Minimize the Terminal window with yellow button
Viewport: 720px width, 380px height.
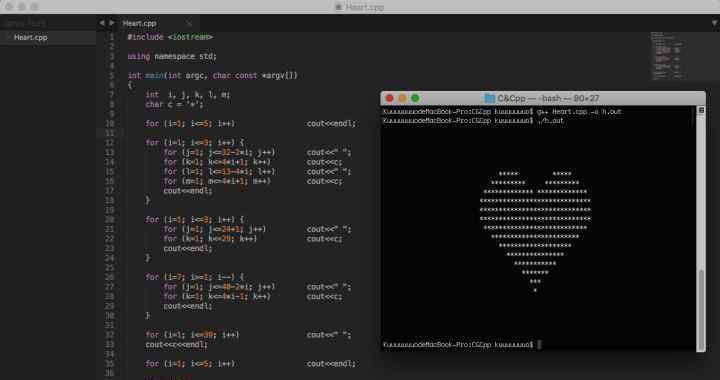click(402, 98)
